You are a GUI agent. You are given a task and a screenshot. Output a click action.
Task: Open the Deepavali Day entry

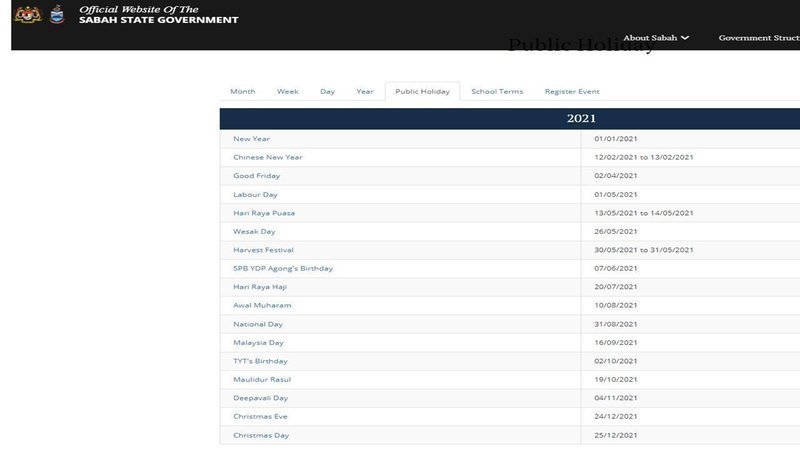tap(261, 398)
